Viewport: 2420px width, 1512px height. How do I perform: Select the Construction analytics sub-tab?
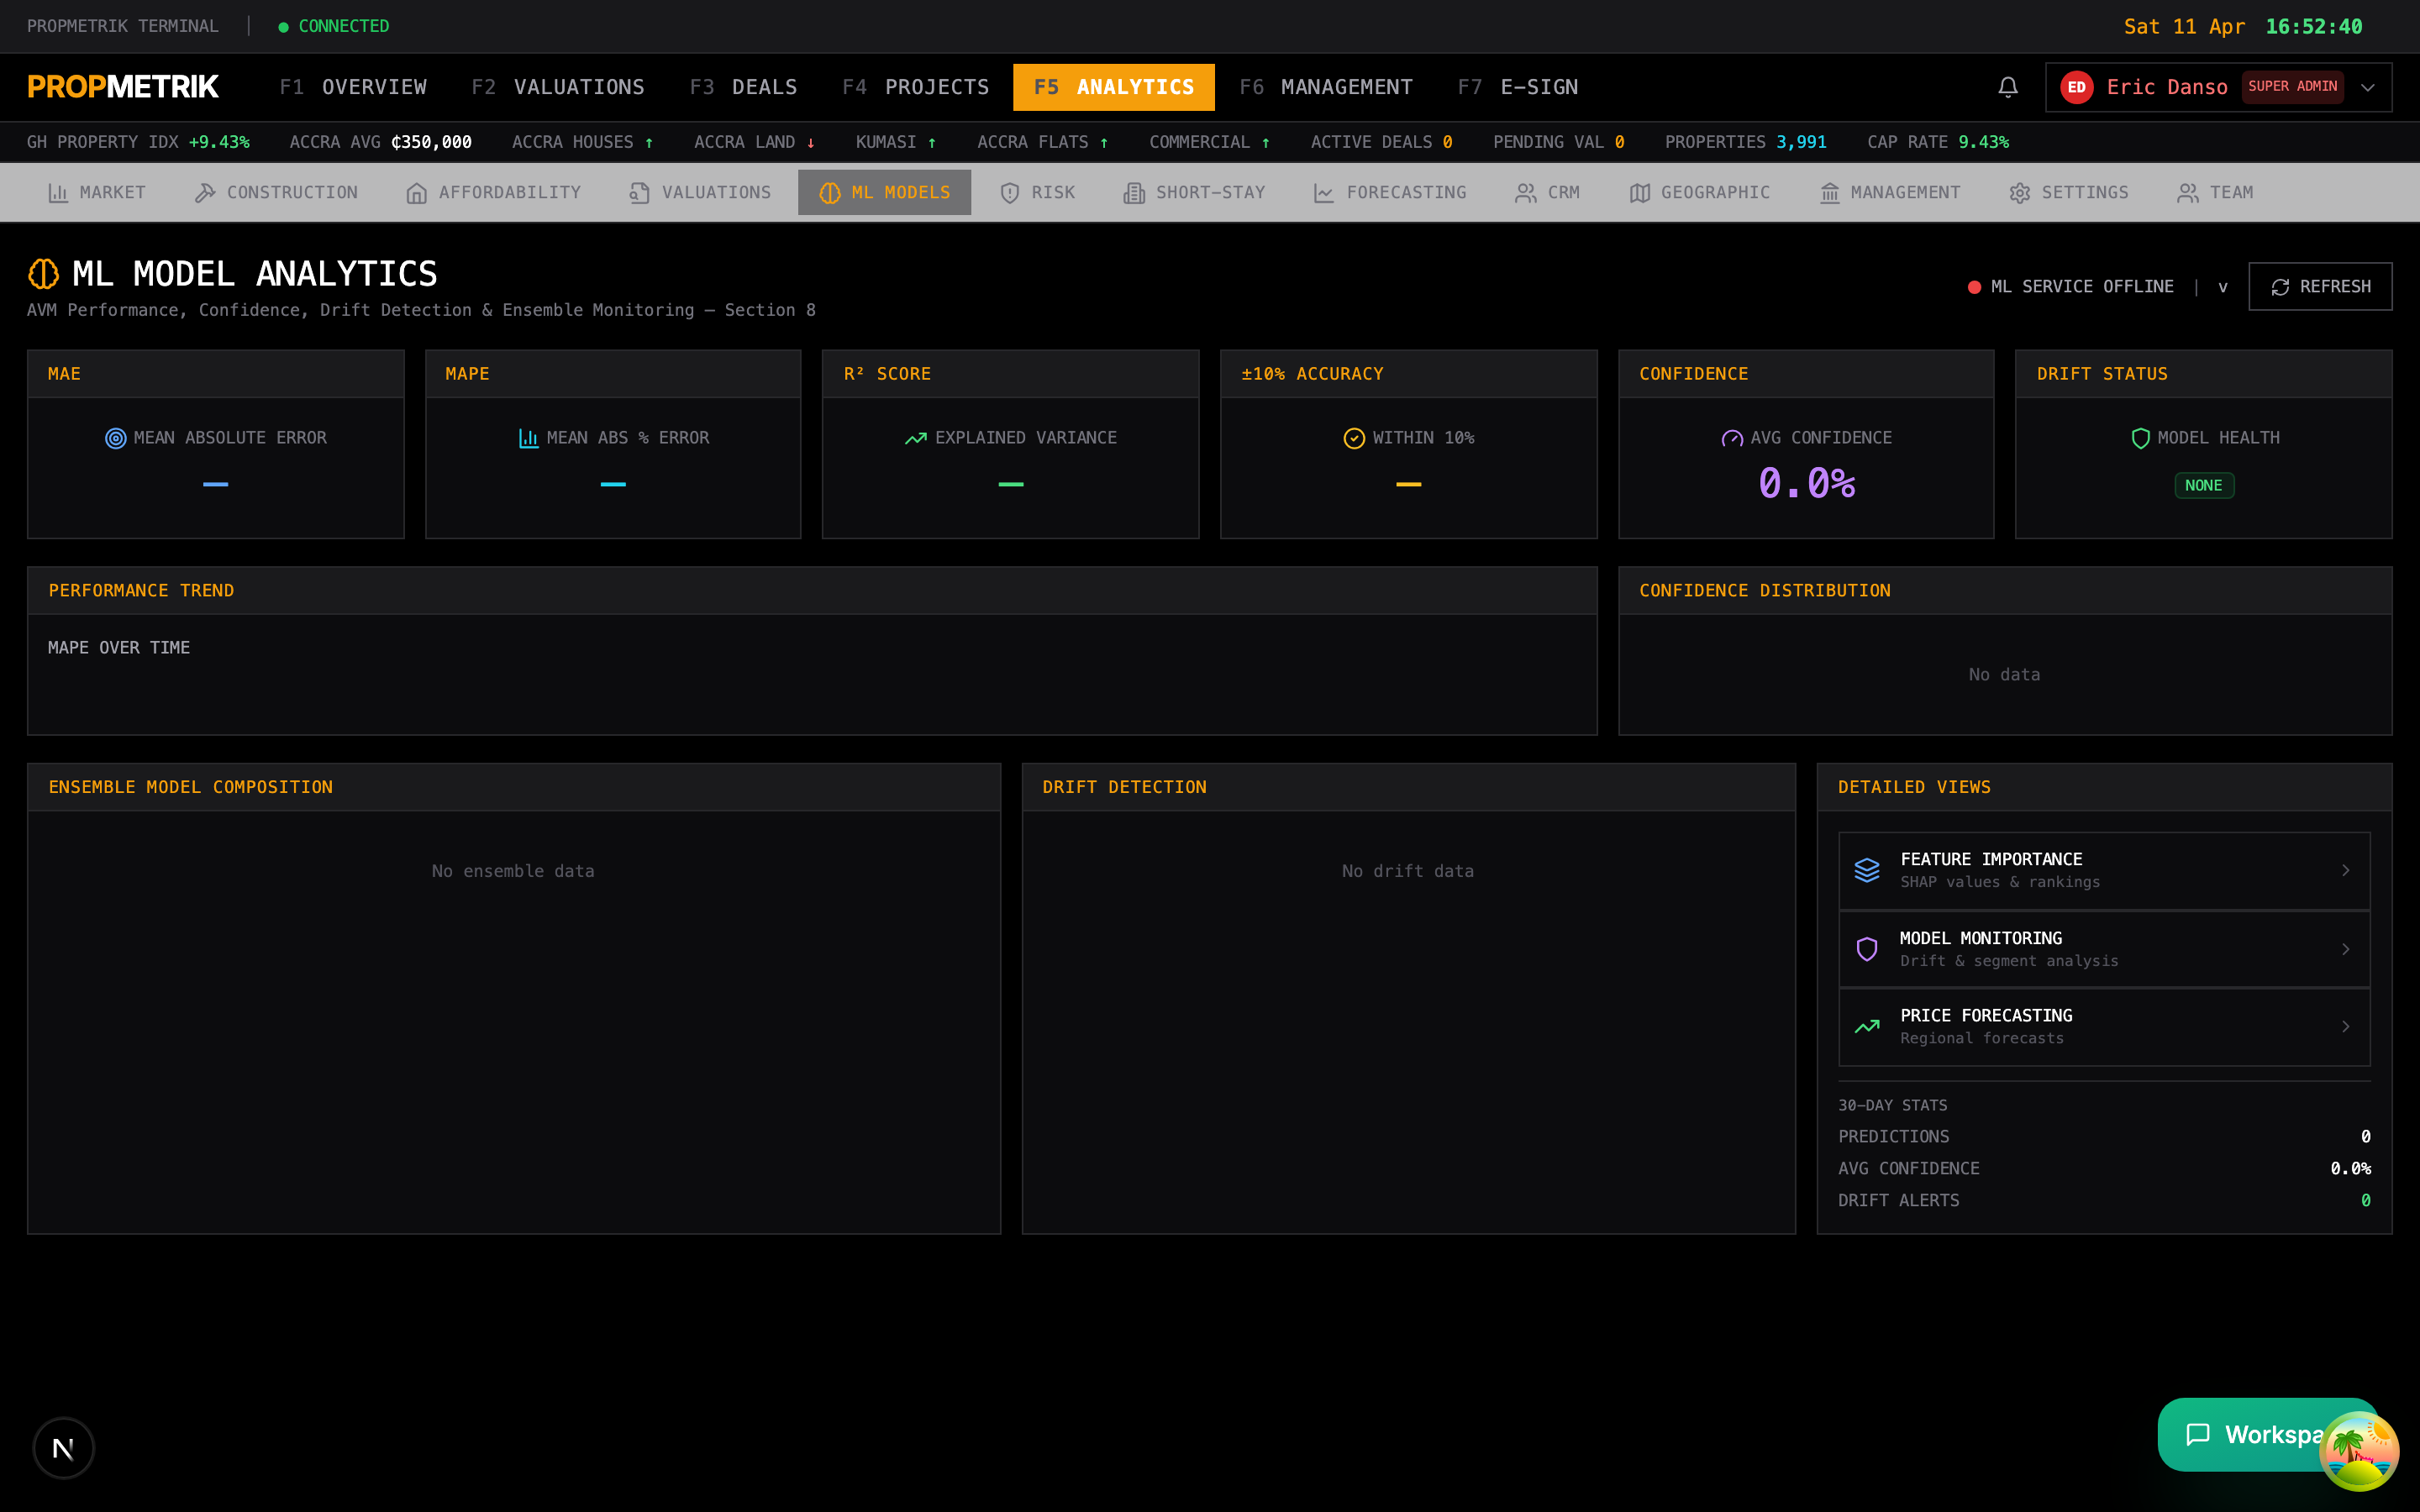point(276,192)
